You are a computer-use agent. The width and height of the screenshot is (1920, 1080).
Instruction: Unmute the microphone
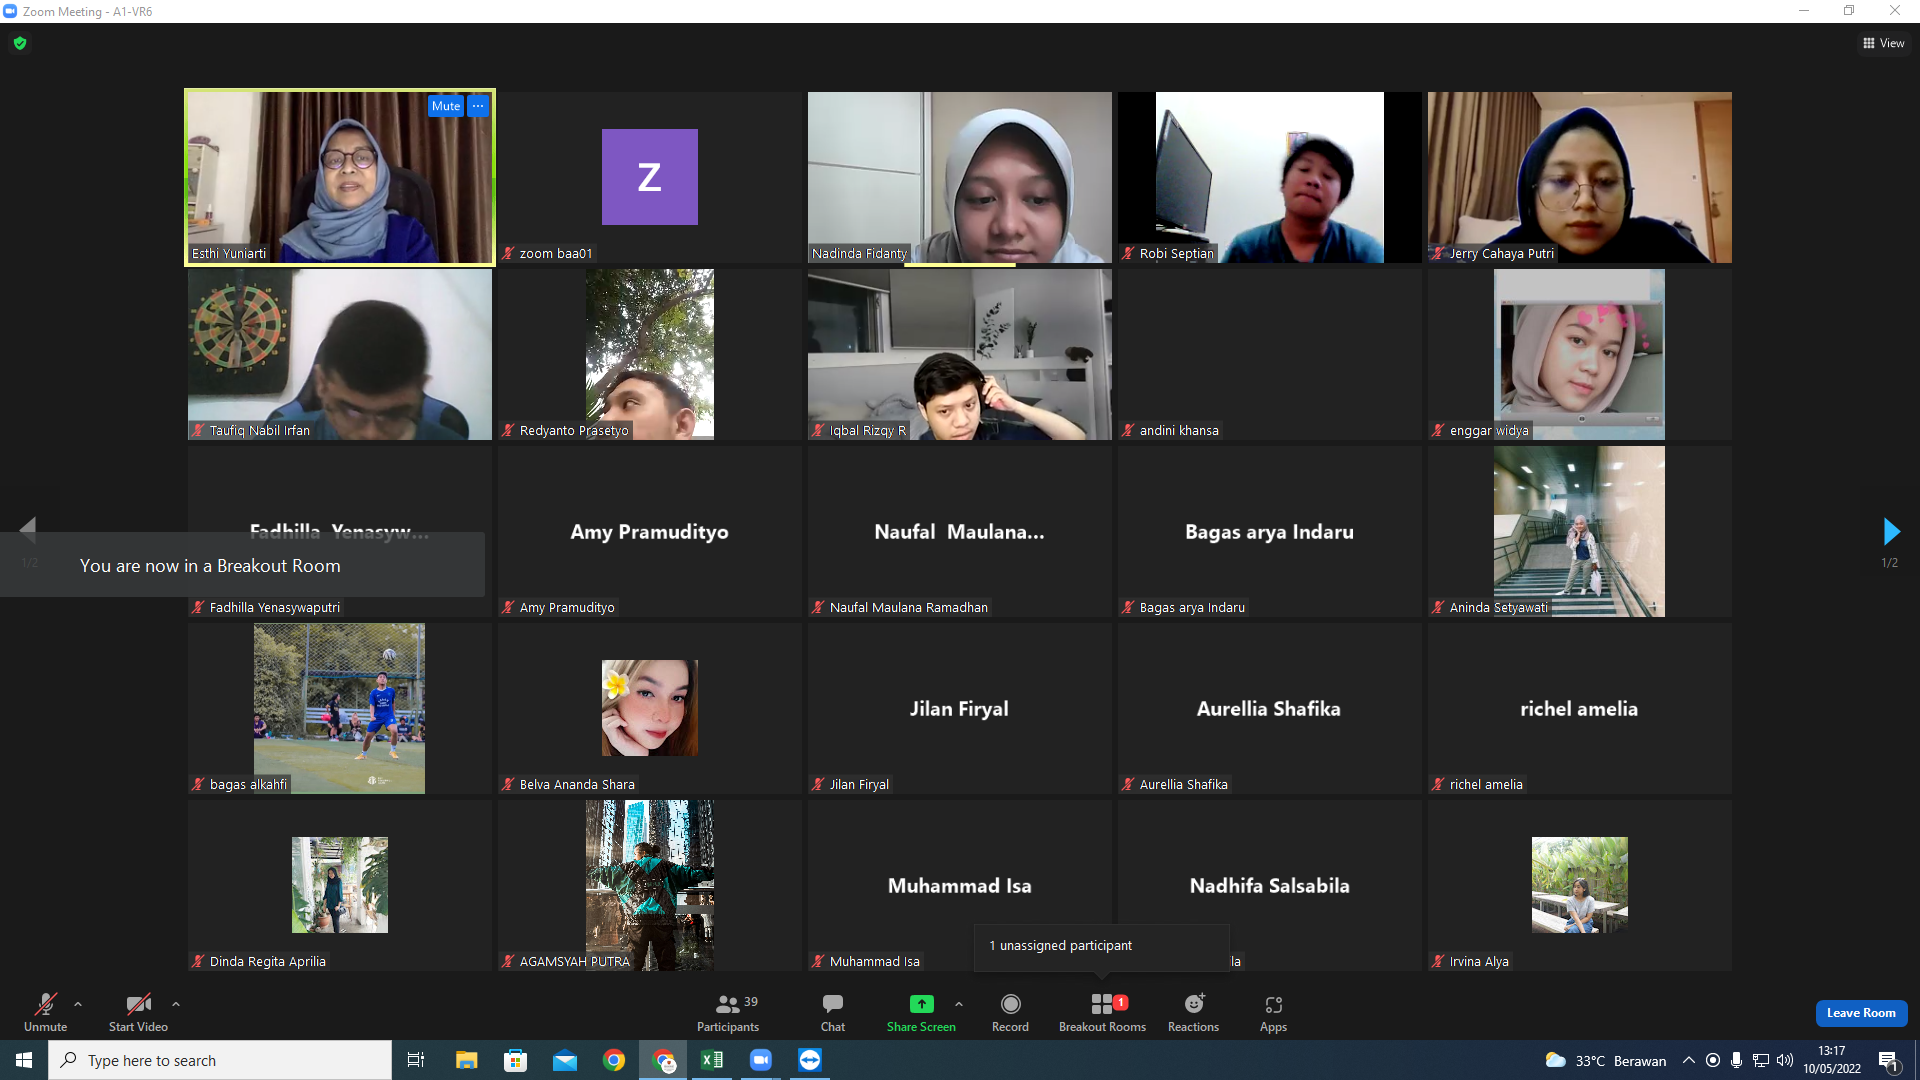(46, 1012)
